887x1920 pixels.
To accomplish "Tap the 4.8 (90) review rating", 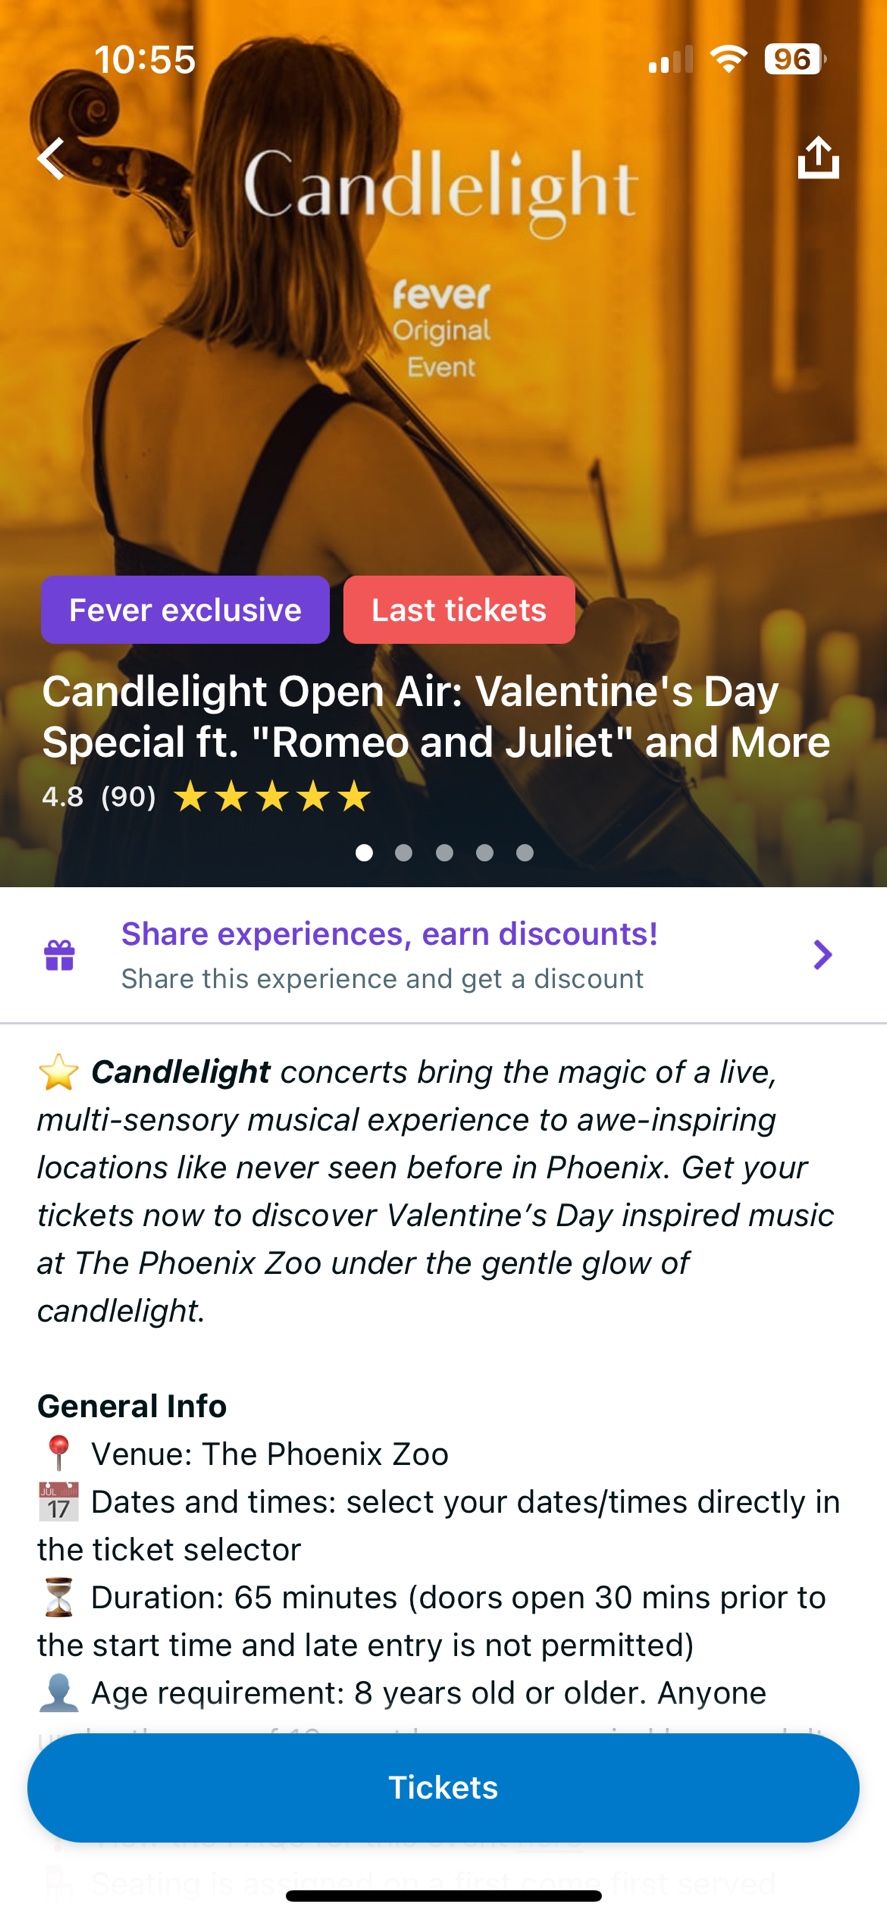I will click(x=99, y=797).
